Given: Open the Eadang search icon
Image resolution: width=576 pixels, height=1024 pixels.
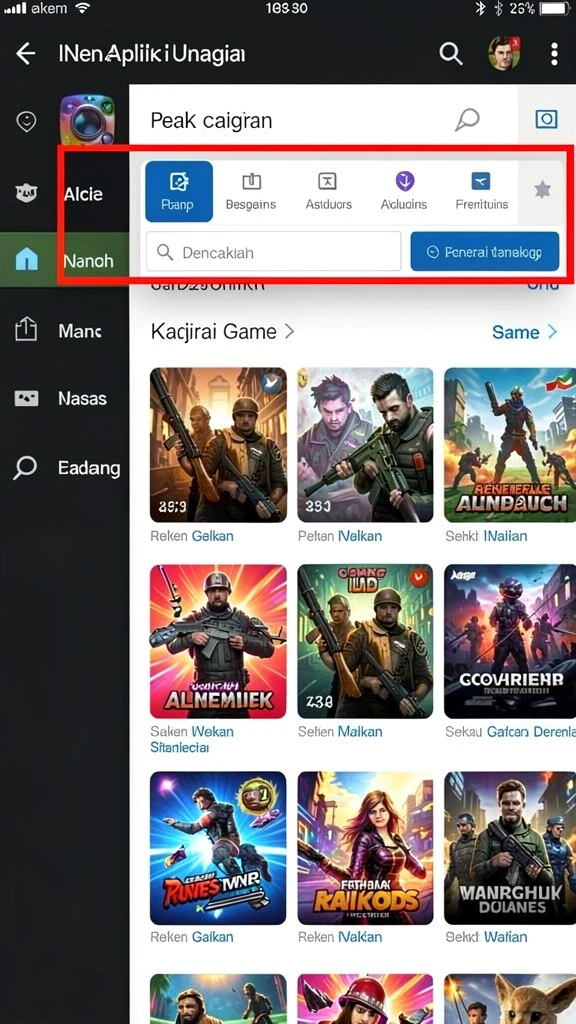Looking at the screenshot, I should pyautogui.click(x=25, y=468).
